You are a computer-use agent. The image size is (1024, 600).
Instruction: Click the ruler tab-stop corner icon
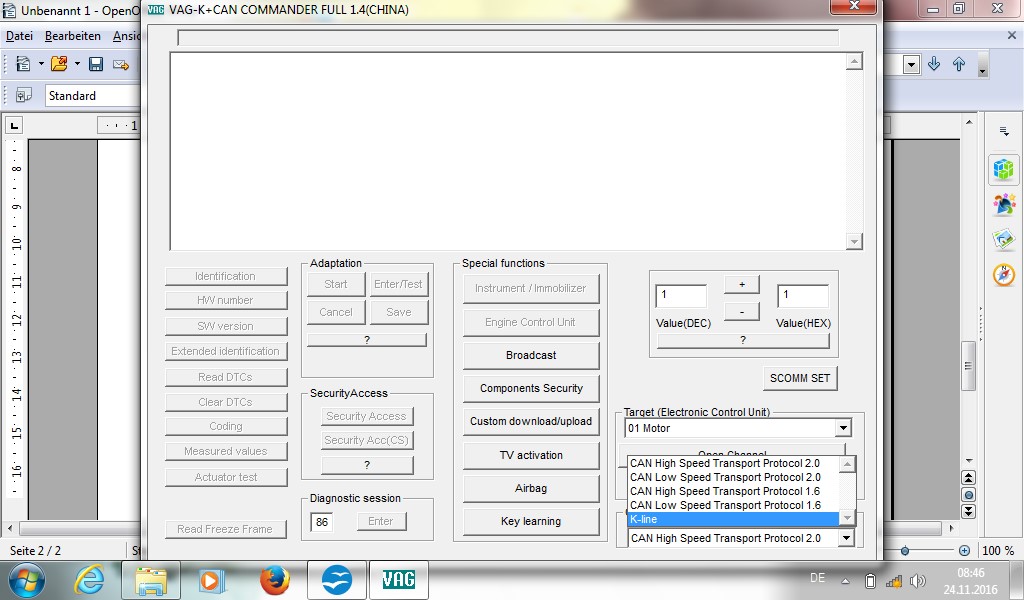coord(14,125)
